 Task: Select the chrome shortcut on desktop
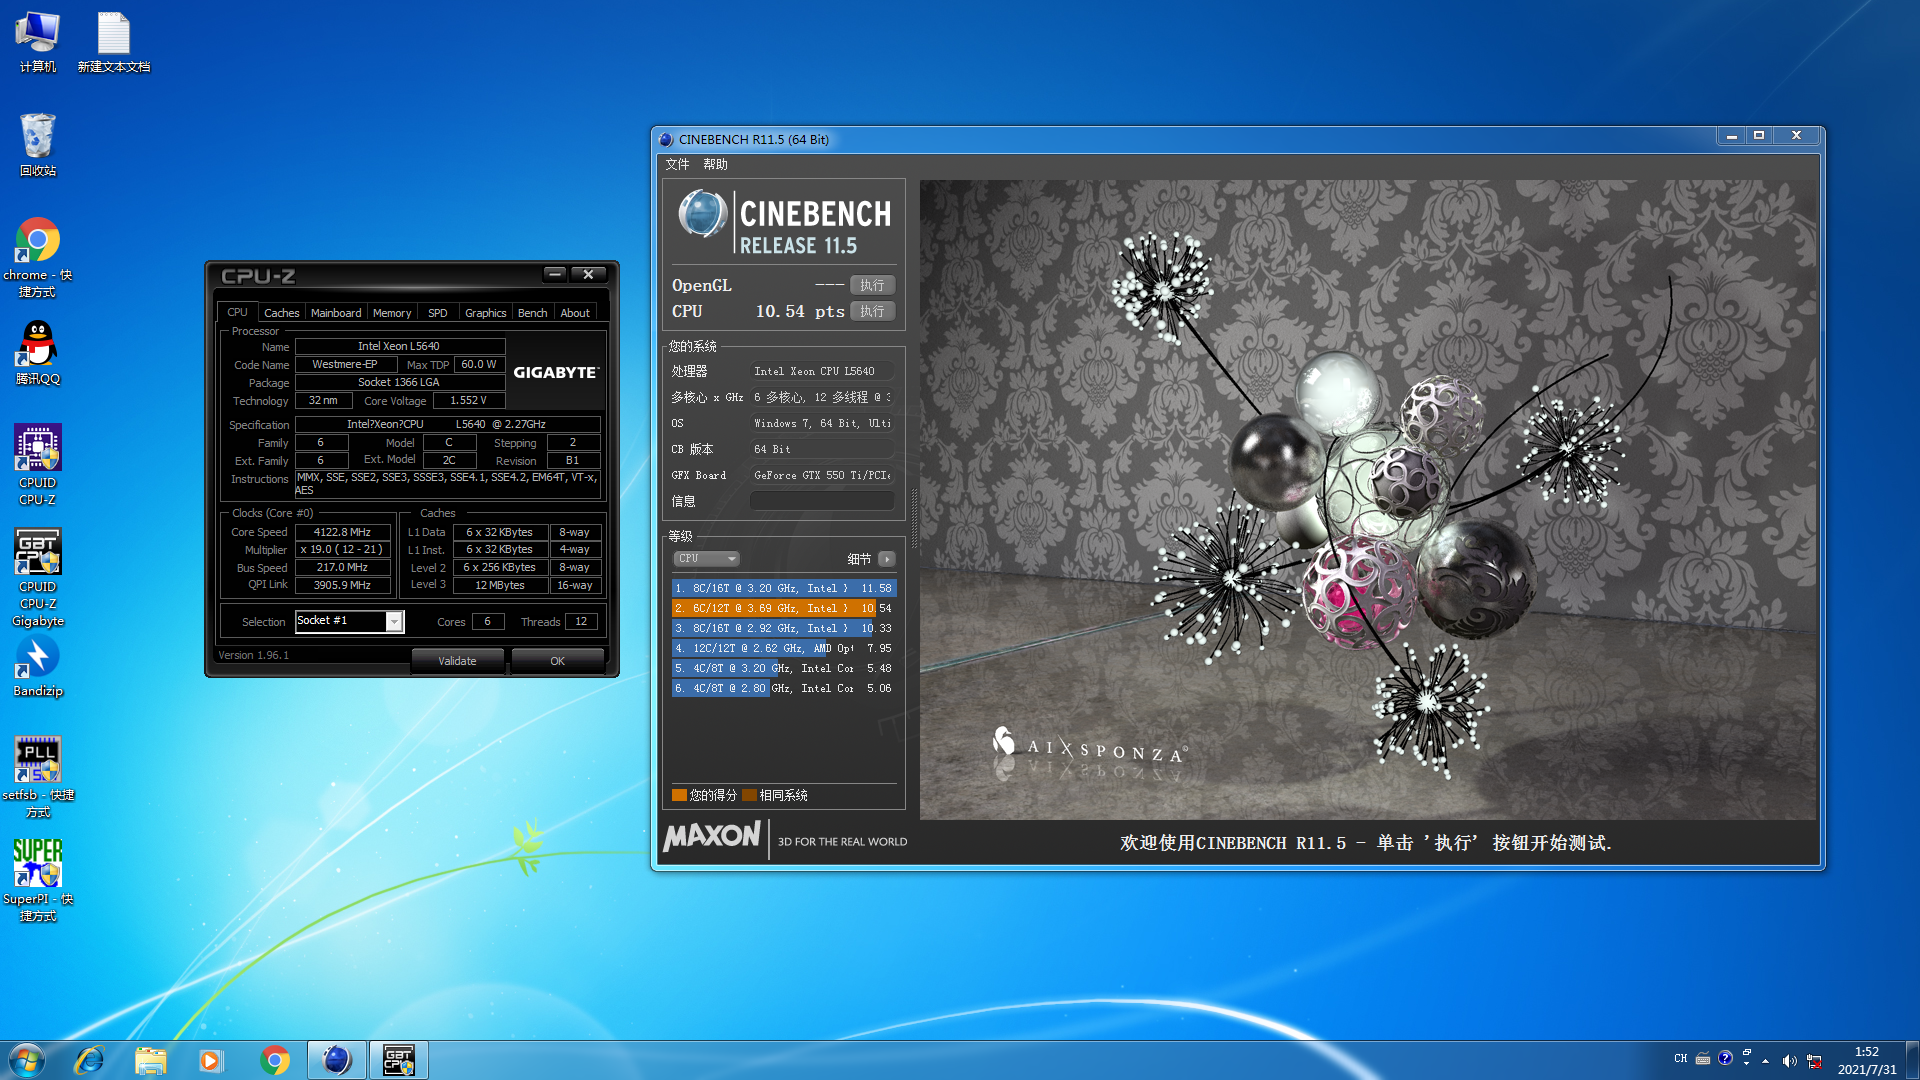pyautogui.click(x=37, y=258)
